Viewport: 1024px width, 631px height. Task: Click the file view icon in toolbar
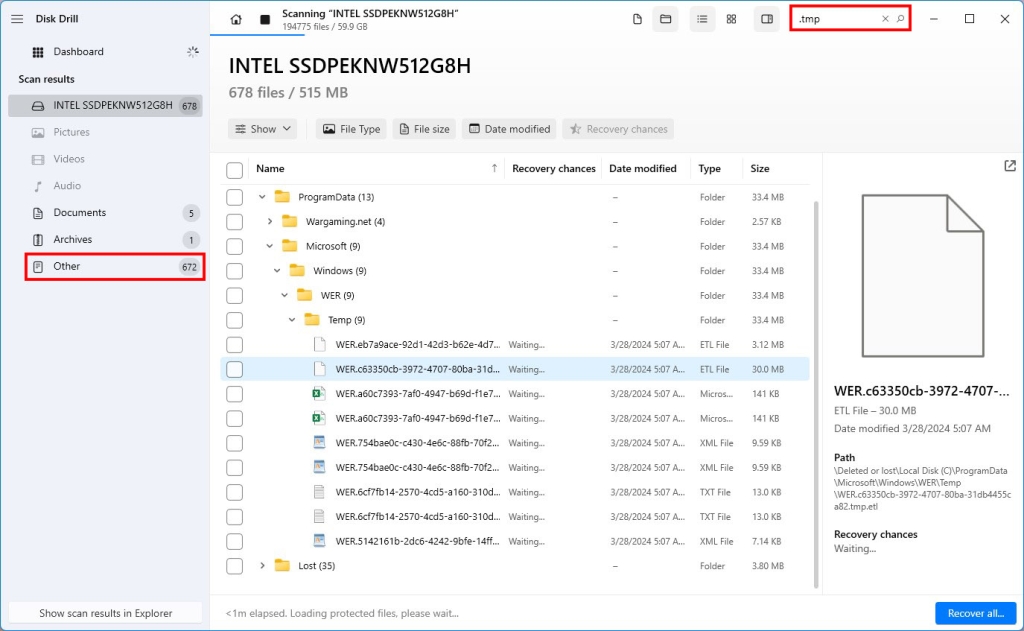(638, 18)
